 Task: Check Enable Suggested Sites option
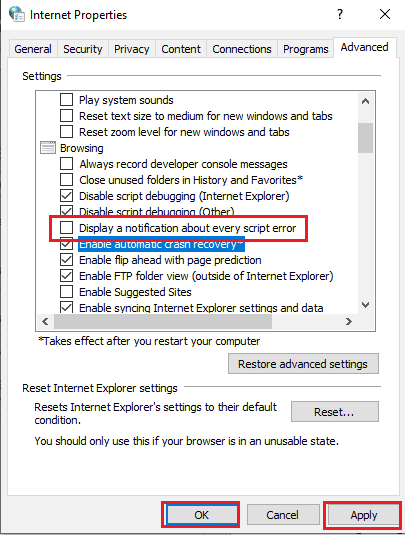tap(67, 292)
